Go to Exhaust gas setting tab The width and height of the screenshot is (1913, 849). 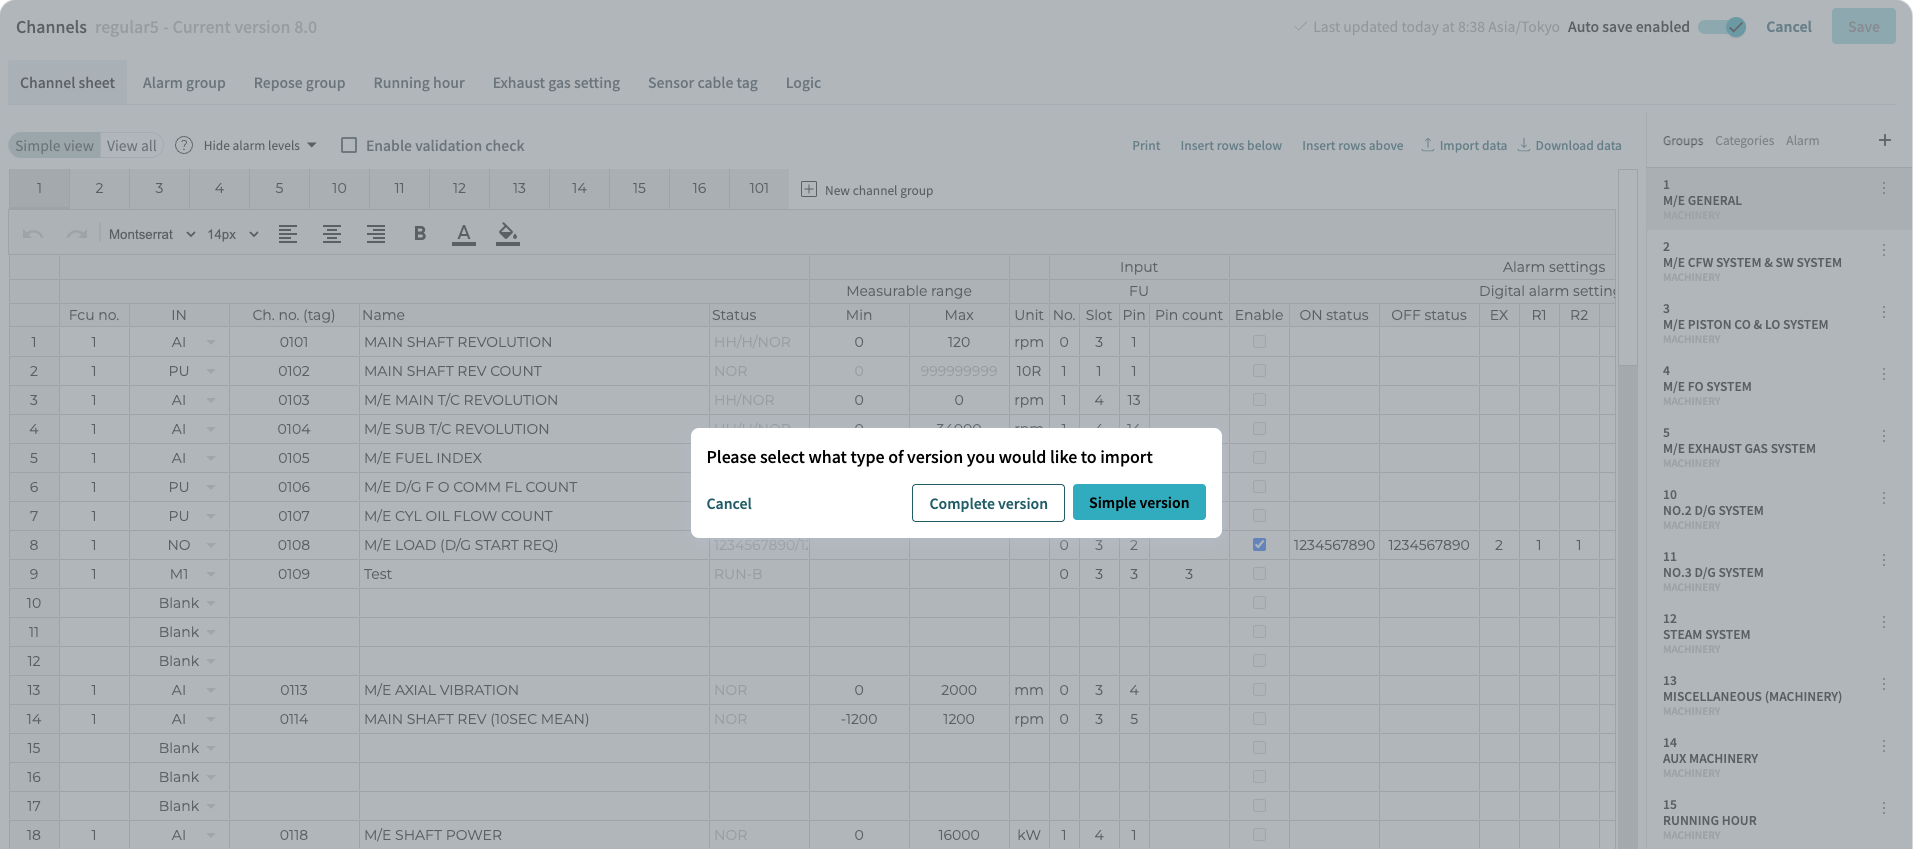[x=556, y=83]
